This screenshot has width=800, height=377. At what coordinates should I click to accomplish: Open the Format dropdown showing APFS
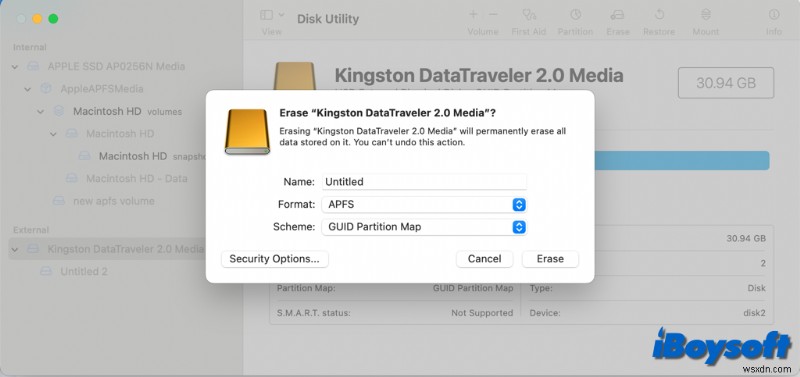point(423,205)
